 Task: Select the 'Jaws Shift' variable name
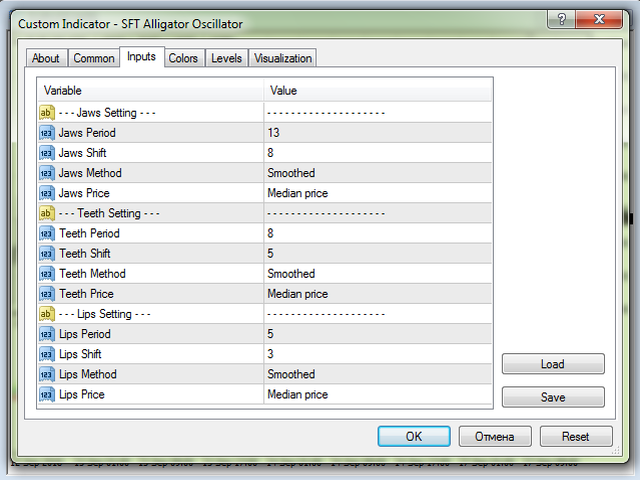(x=82, y=153)
